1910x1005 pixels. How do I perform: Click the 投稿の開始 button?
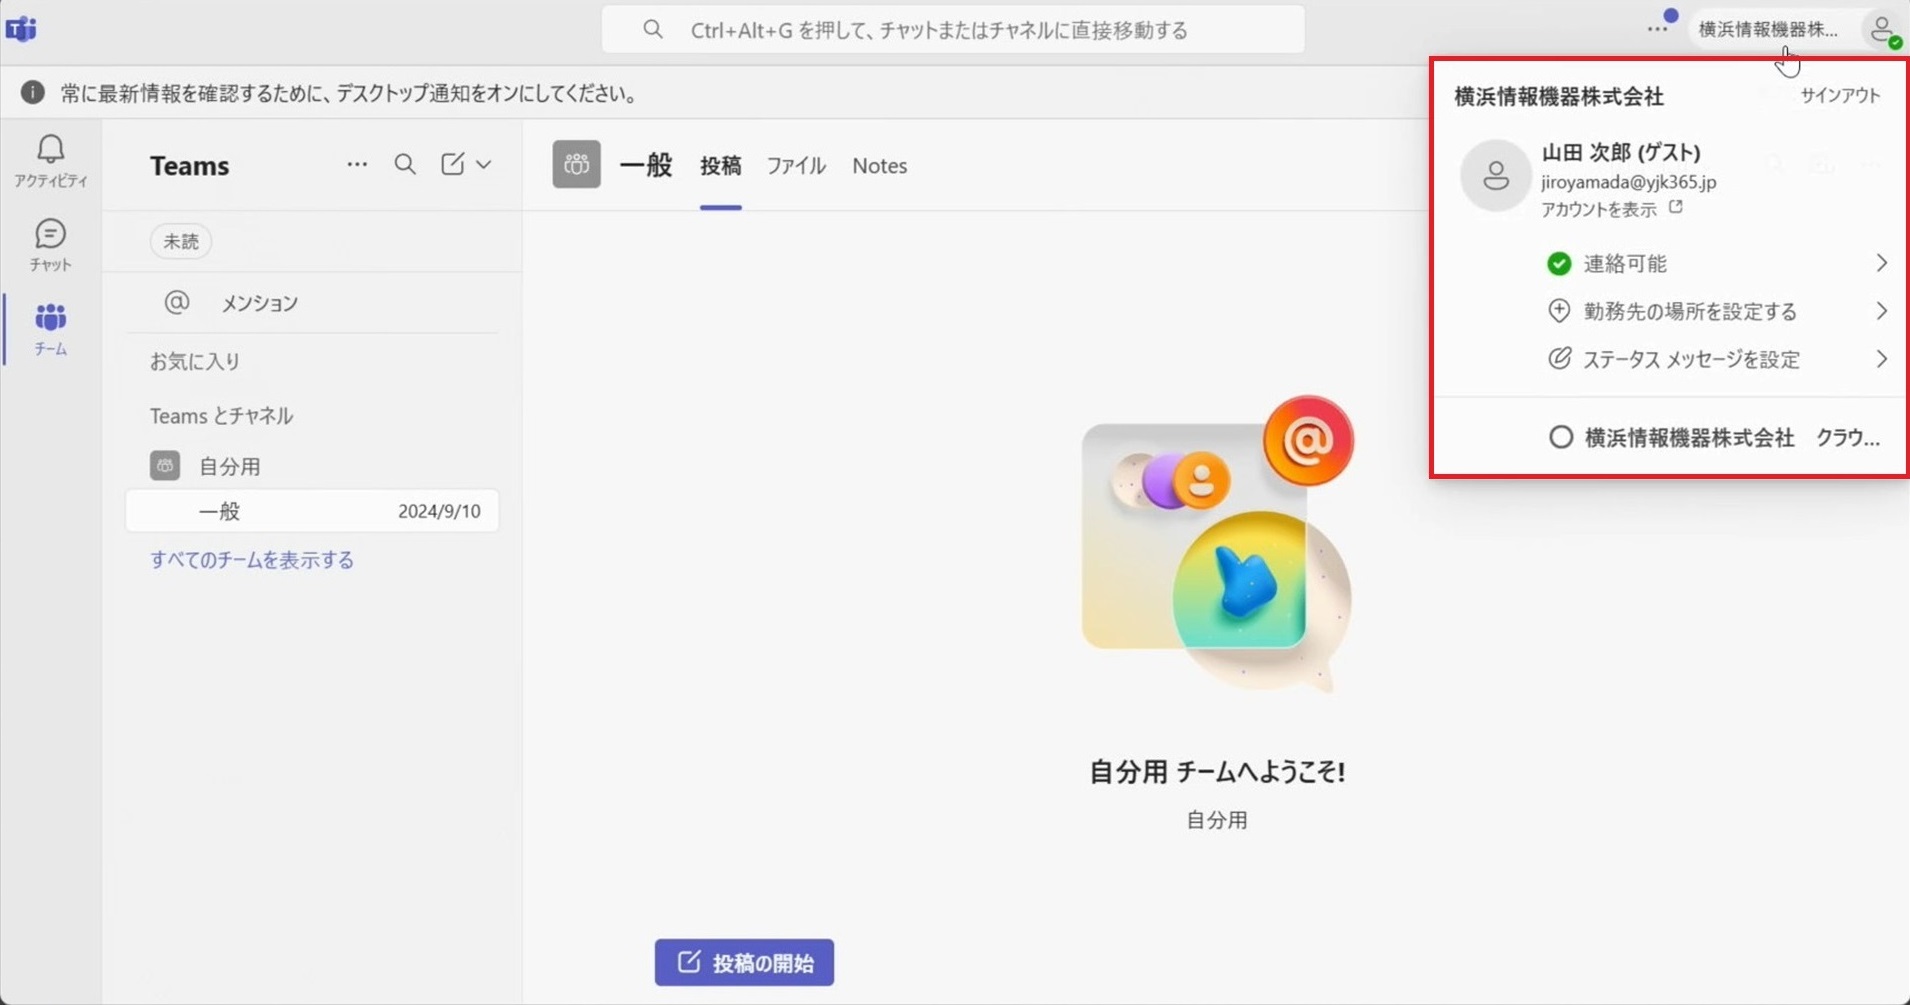coord(745,962)
